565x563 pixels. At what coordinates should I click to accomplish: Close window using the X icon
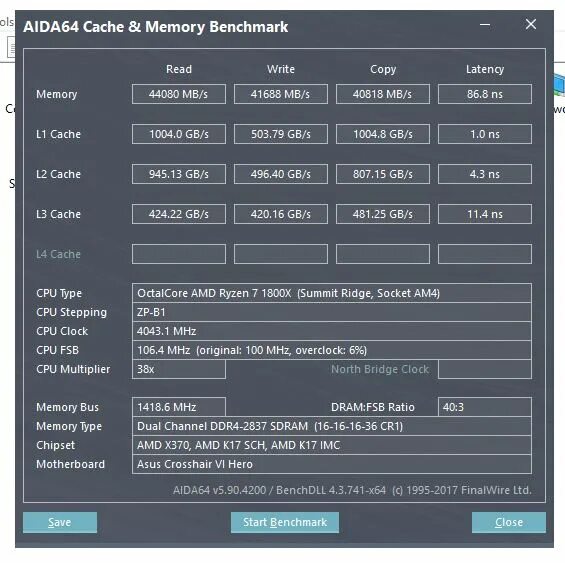point(530,25)
